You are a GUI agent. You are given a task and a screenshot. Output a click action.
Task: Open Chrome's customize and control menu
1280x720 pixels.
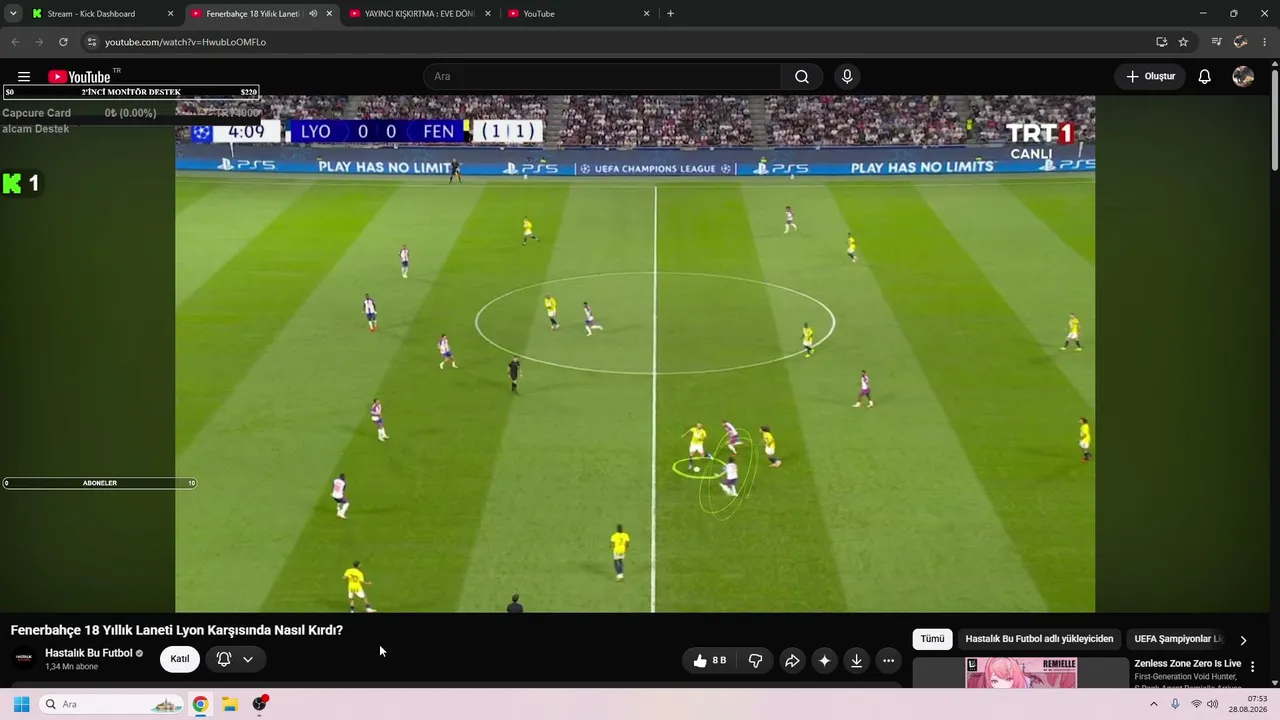click(1266, 42)
